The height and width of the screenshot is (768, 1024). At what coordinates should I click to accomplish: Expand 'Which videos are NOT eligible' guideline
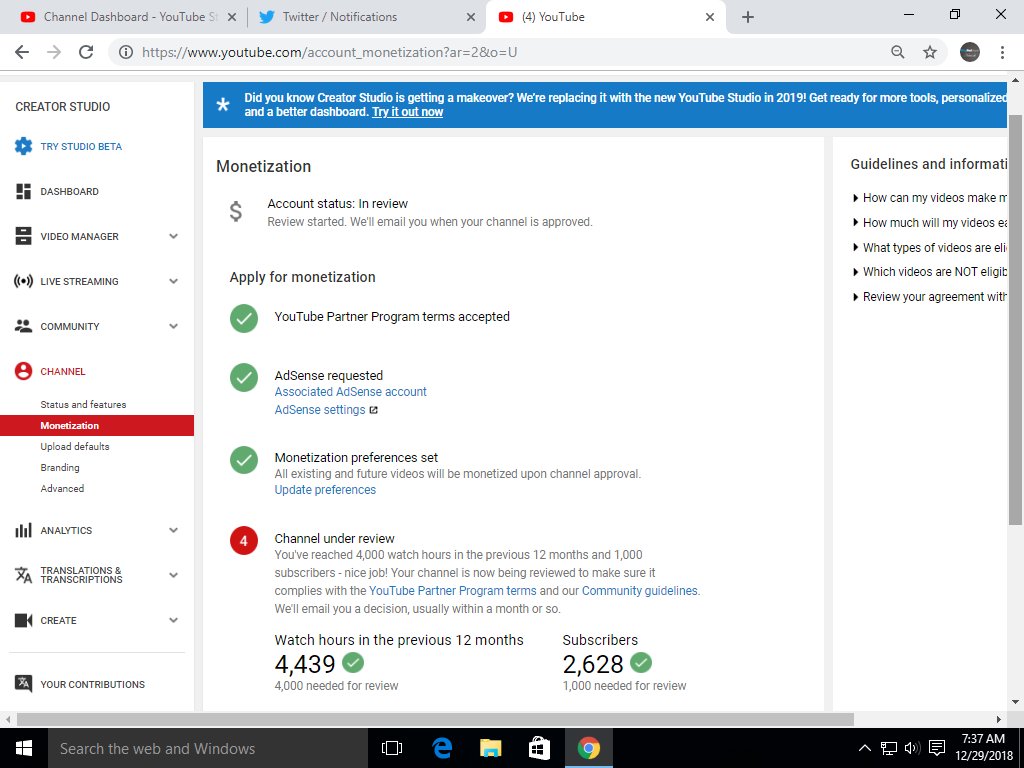(930, 272)
